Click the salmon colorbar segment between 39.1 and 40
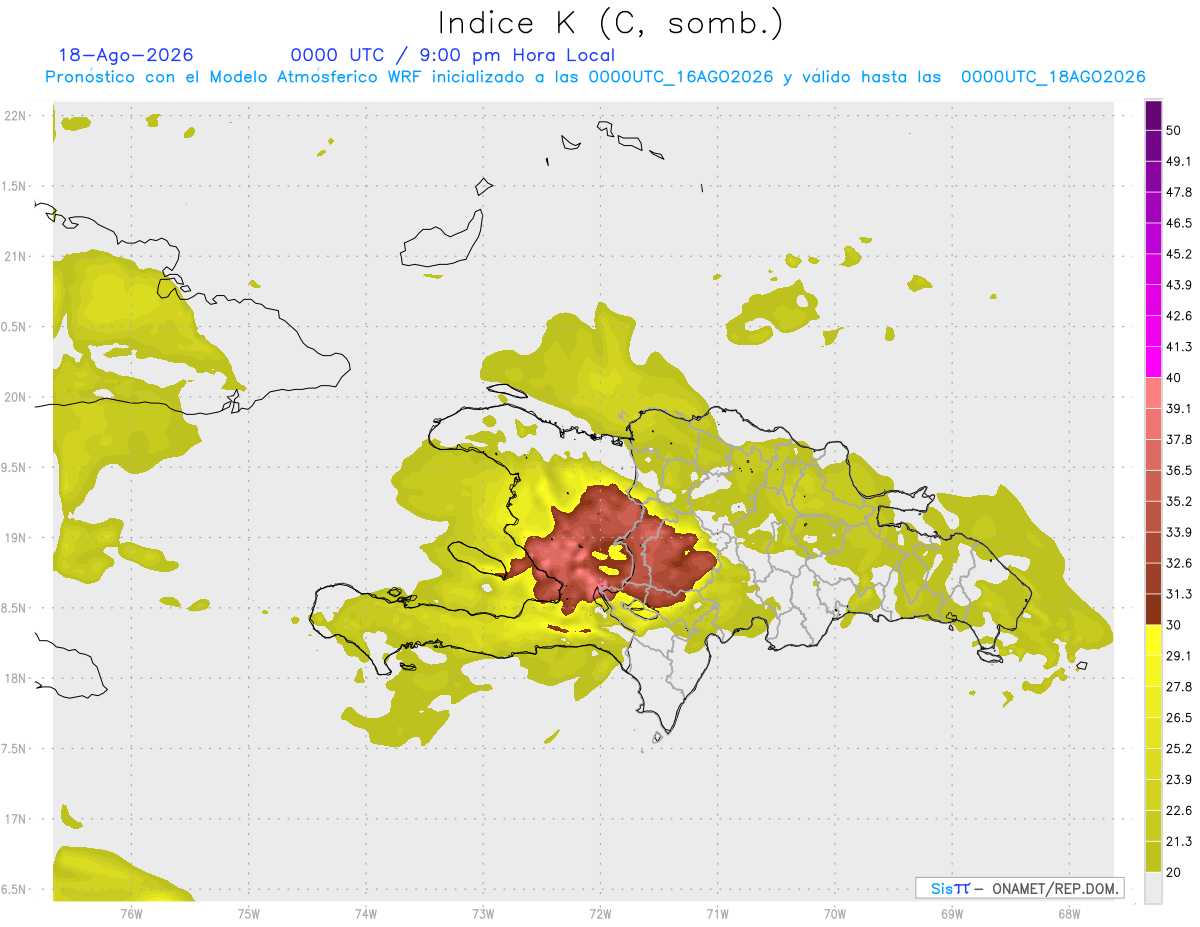1200x927 pixels. pyautogui.click(x=1153, y=393)
